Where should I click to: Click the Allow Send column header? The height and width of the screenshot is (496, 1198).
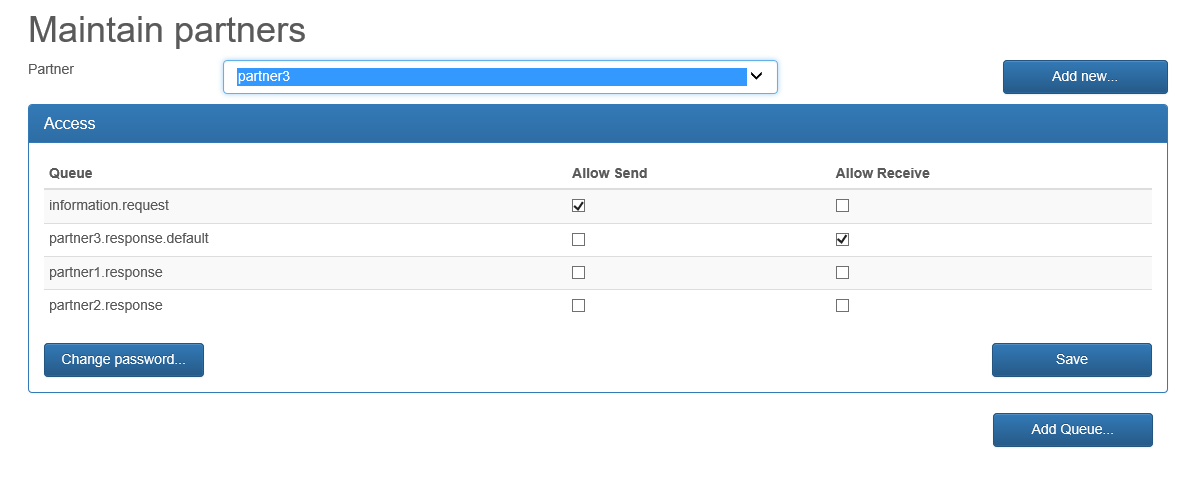pos(609,173)
